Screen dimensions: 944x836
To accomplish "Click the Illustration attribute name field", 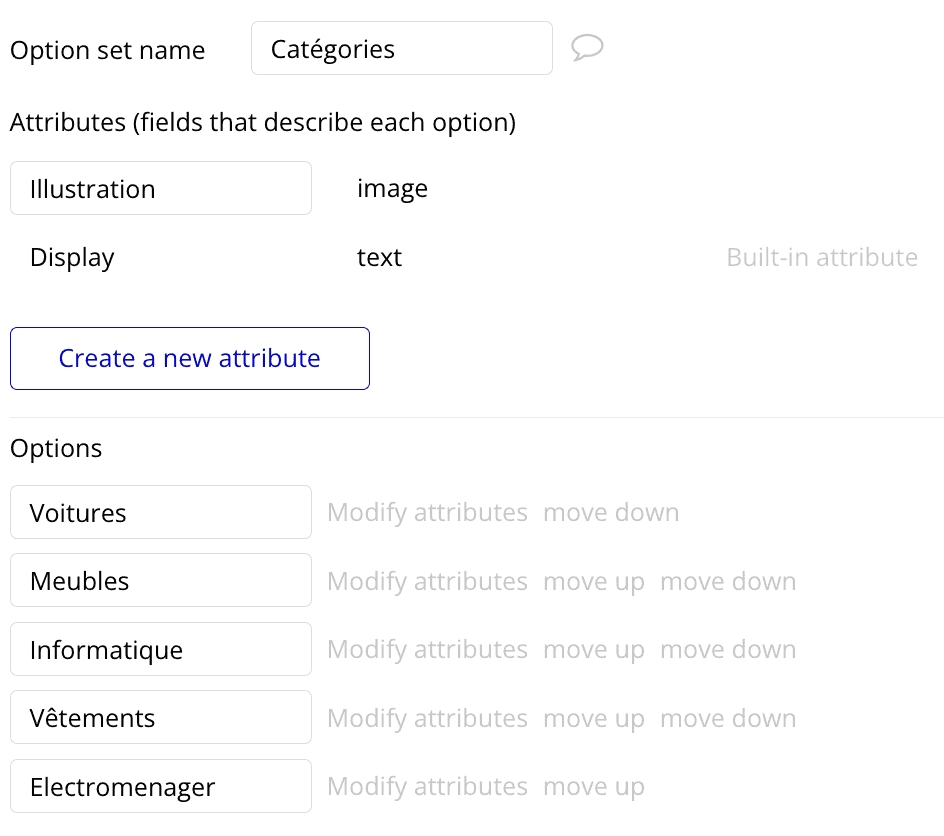I will [x=160, y=188].
